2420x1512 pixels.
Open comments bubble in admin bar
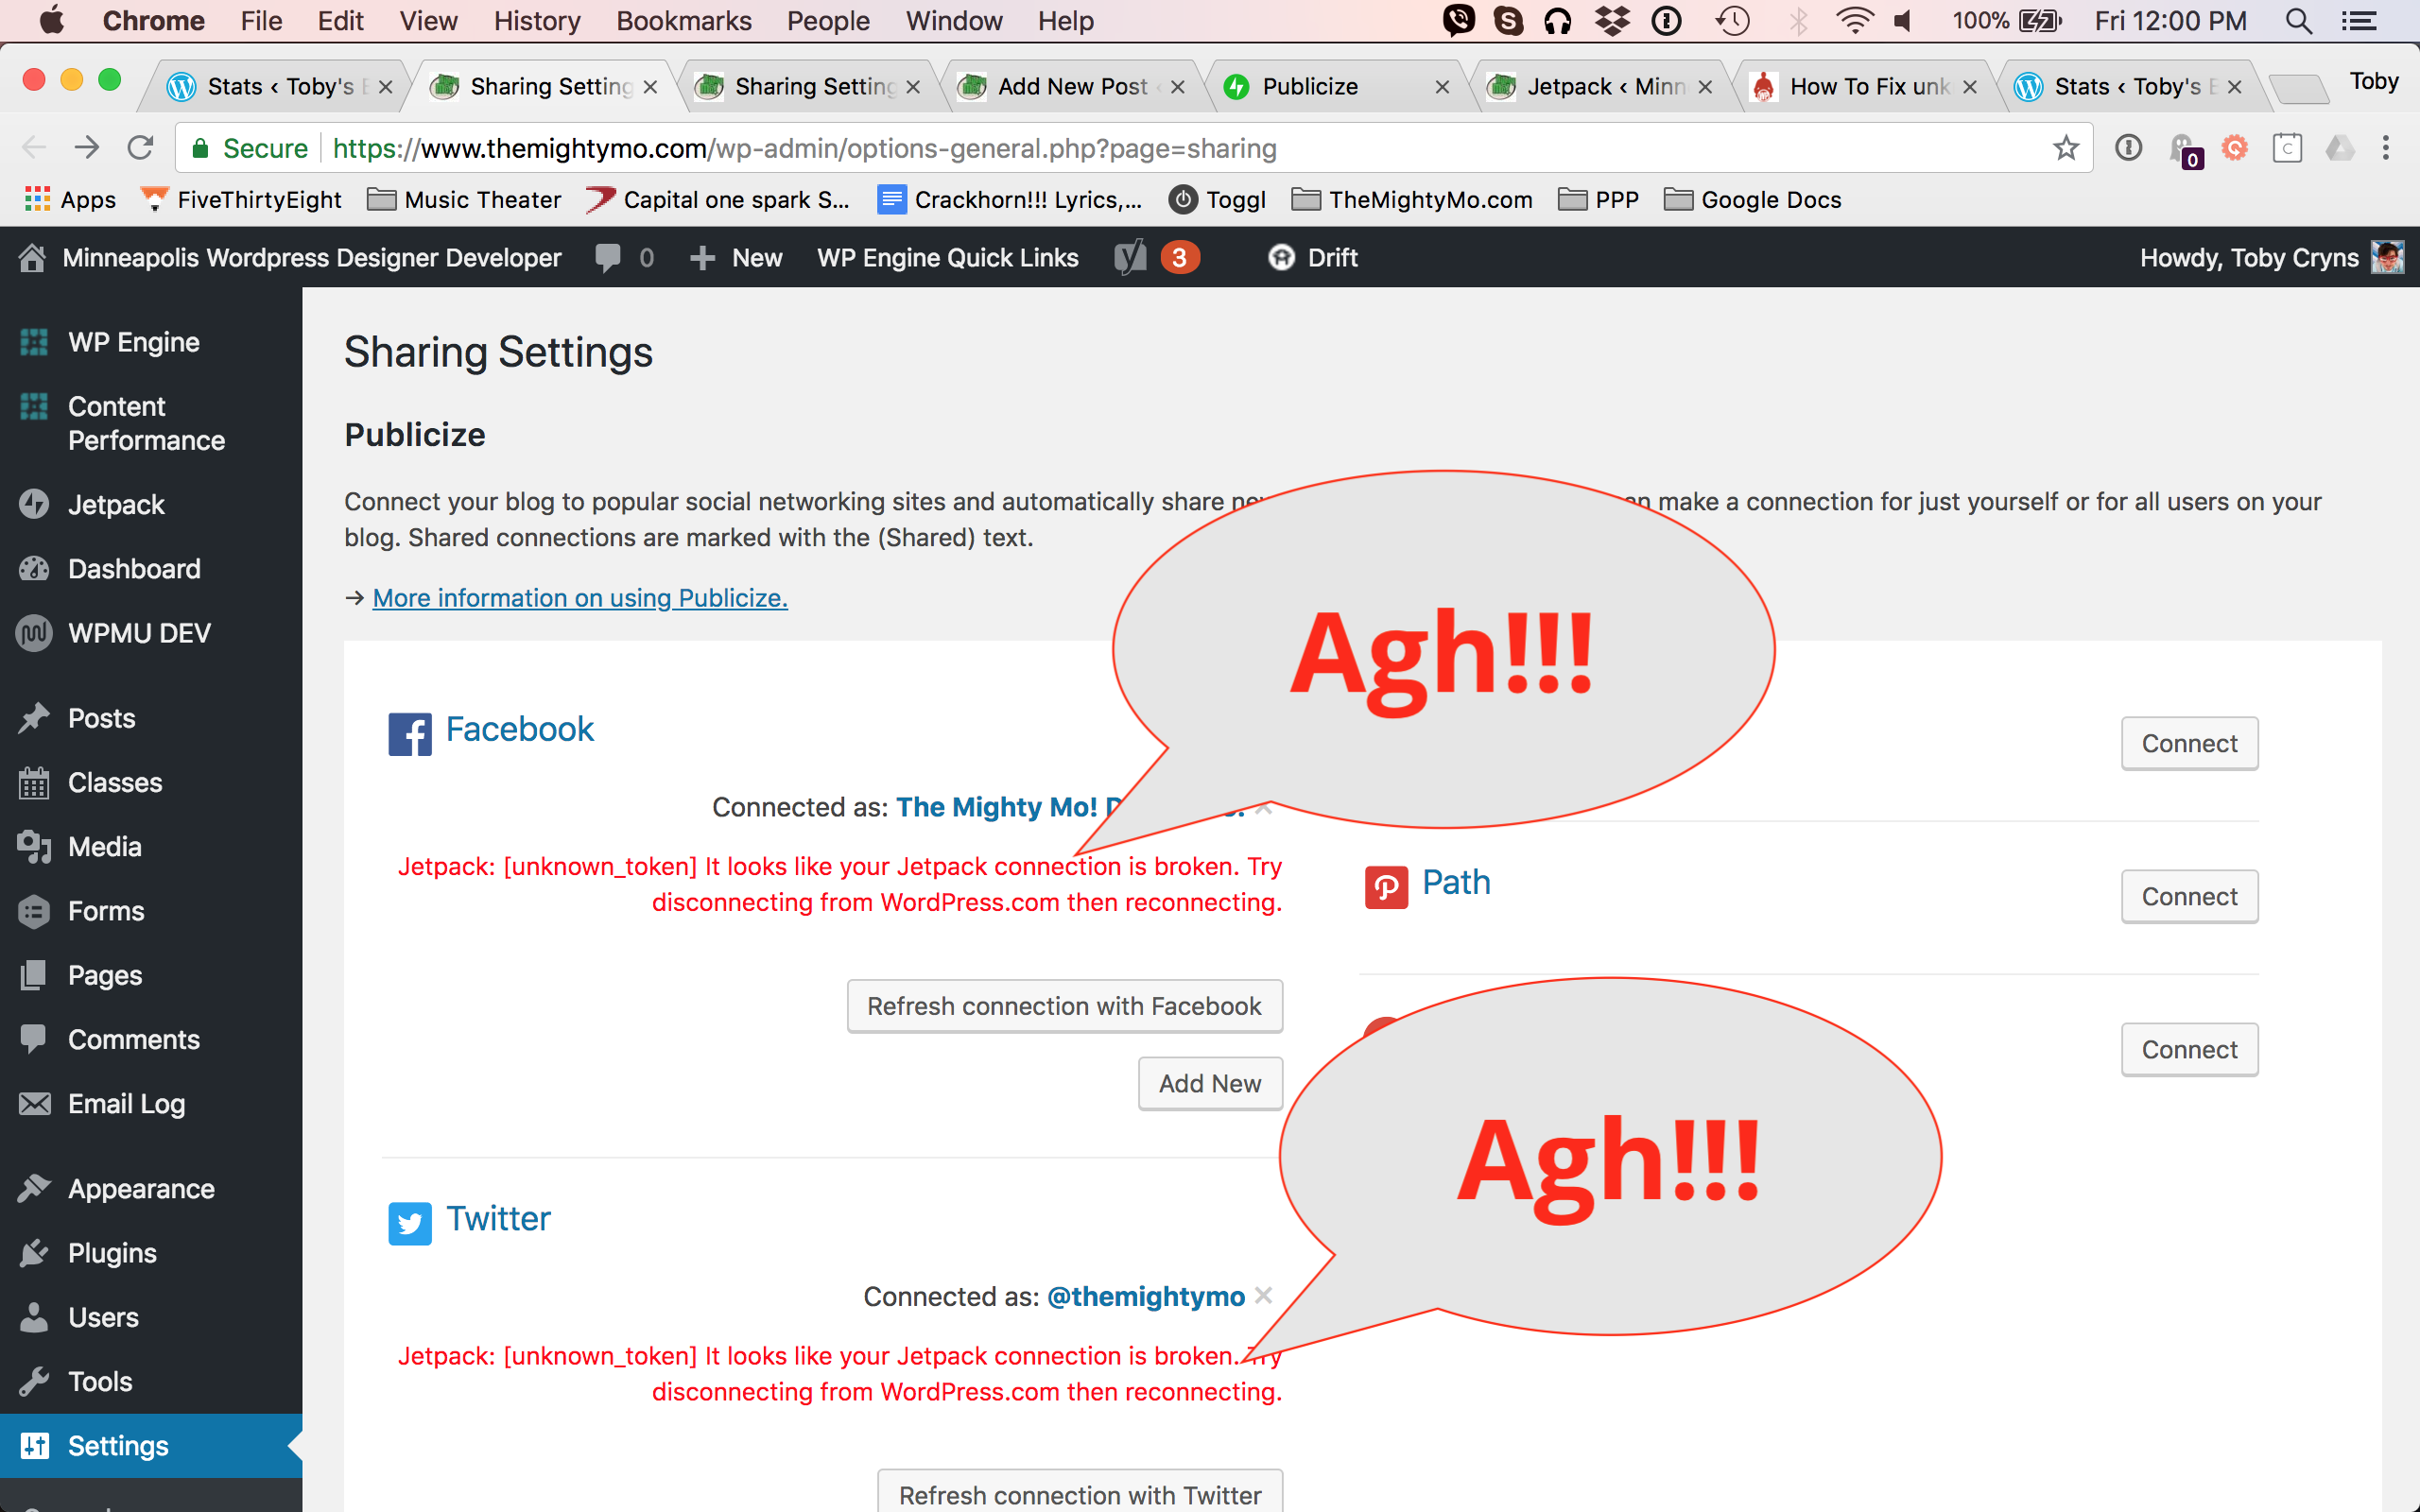click(625, 257)
